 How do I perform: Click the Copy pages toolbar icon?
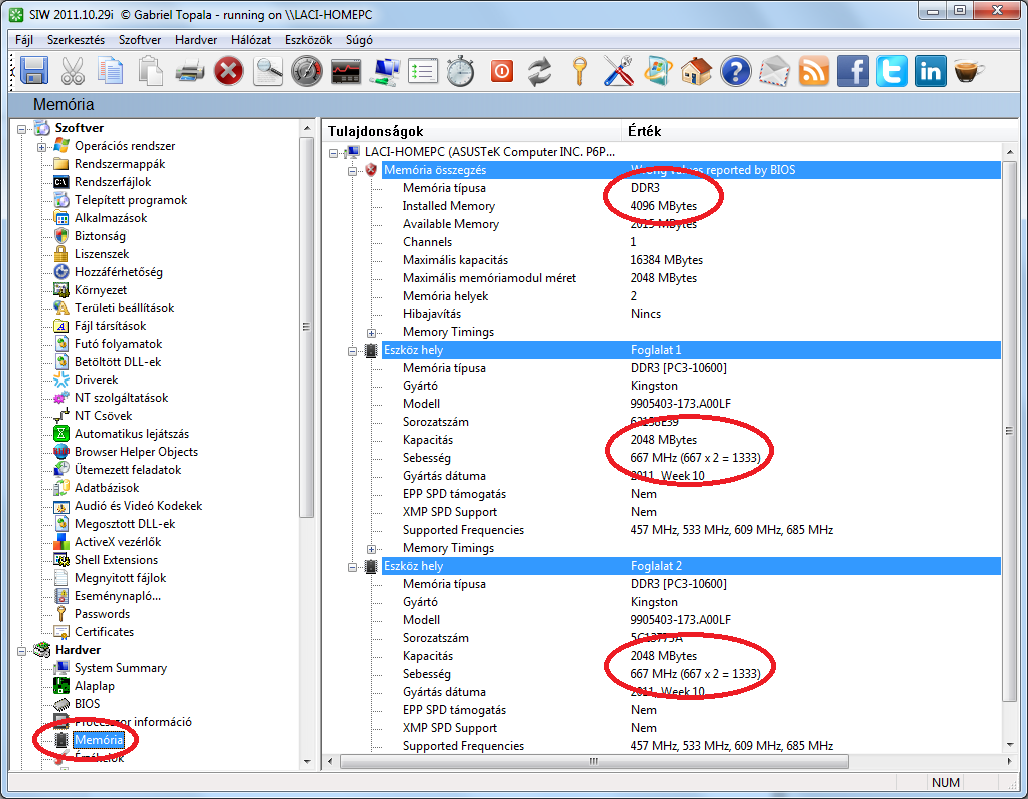click(111, 71)
